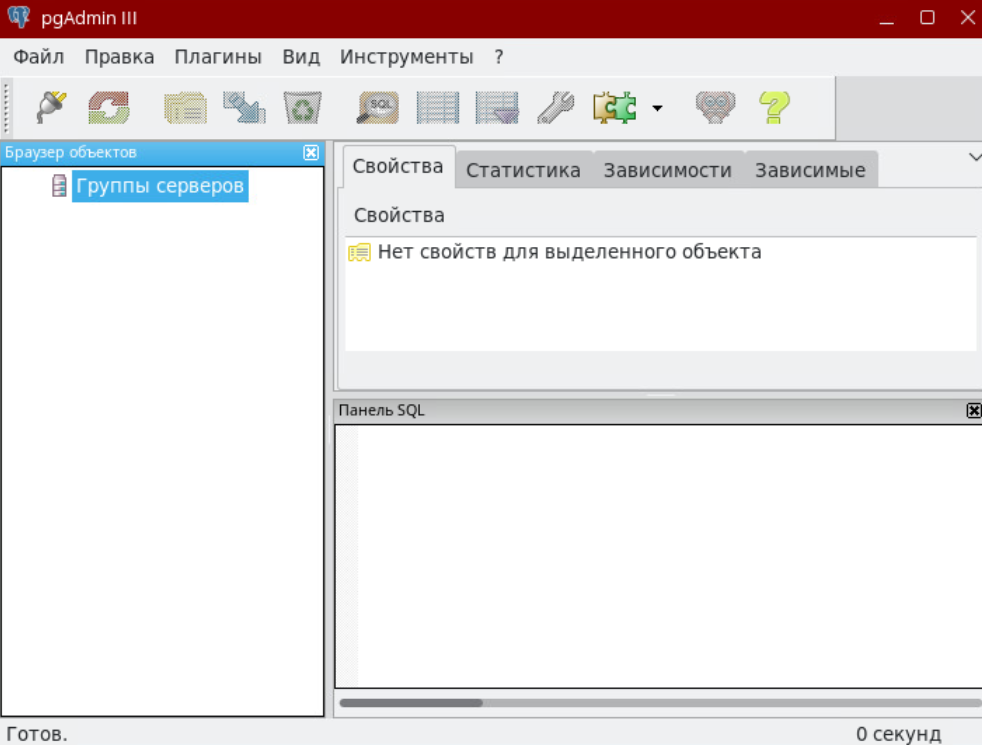Click the Maintenance wrench icon
Image resolution: width=982 pixels, height=745 pixels.
(x=556, y=107)
